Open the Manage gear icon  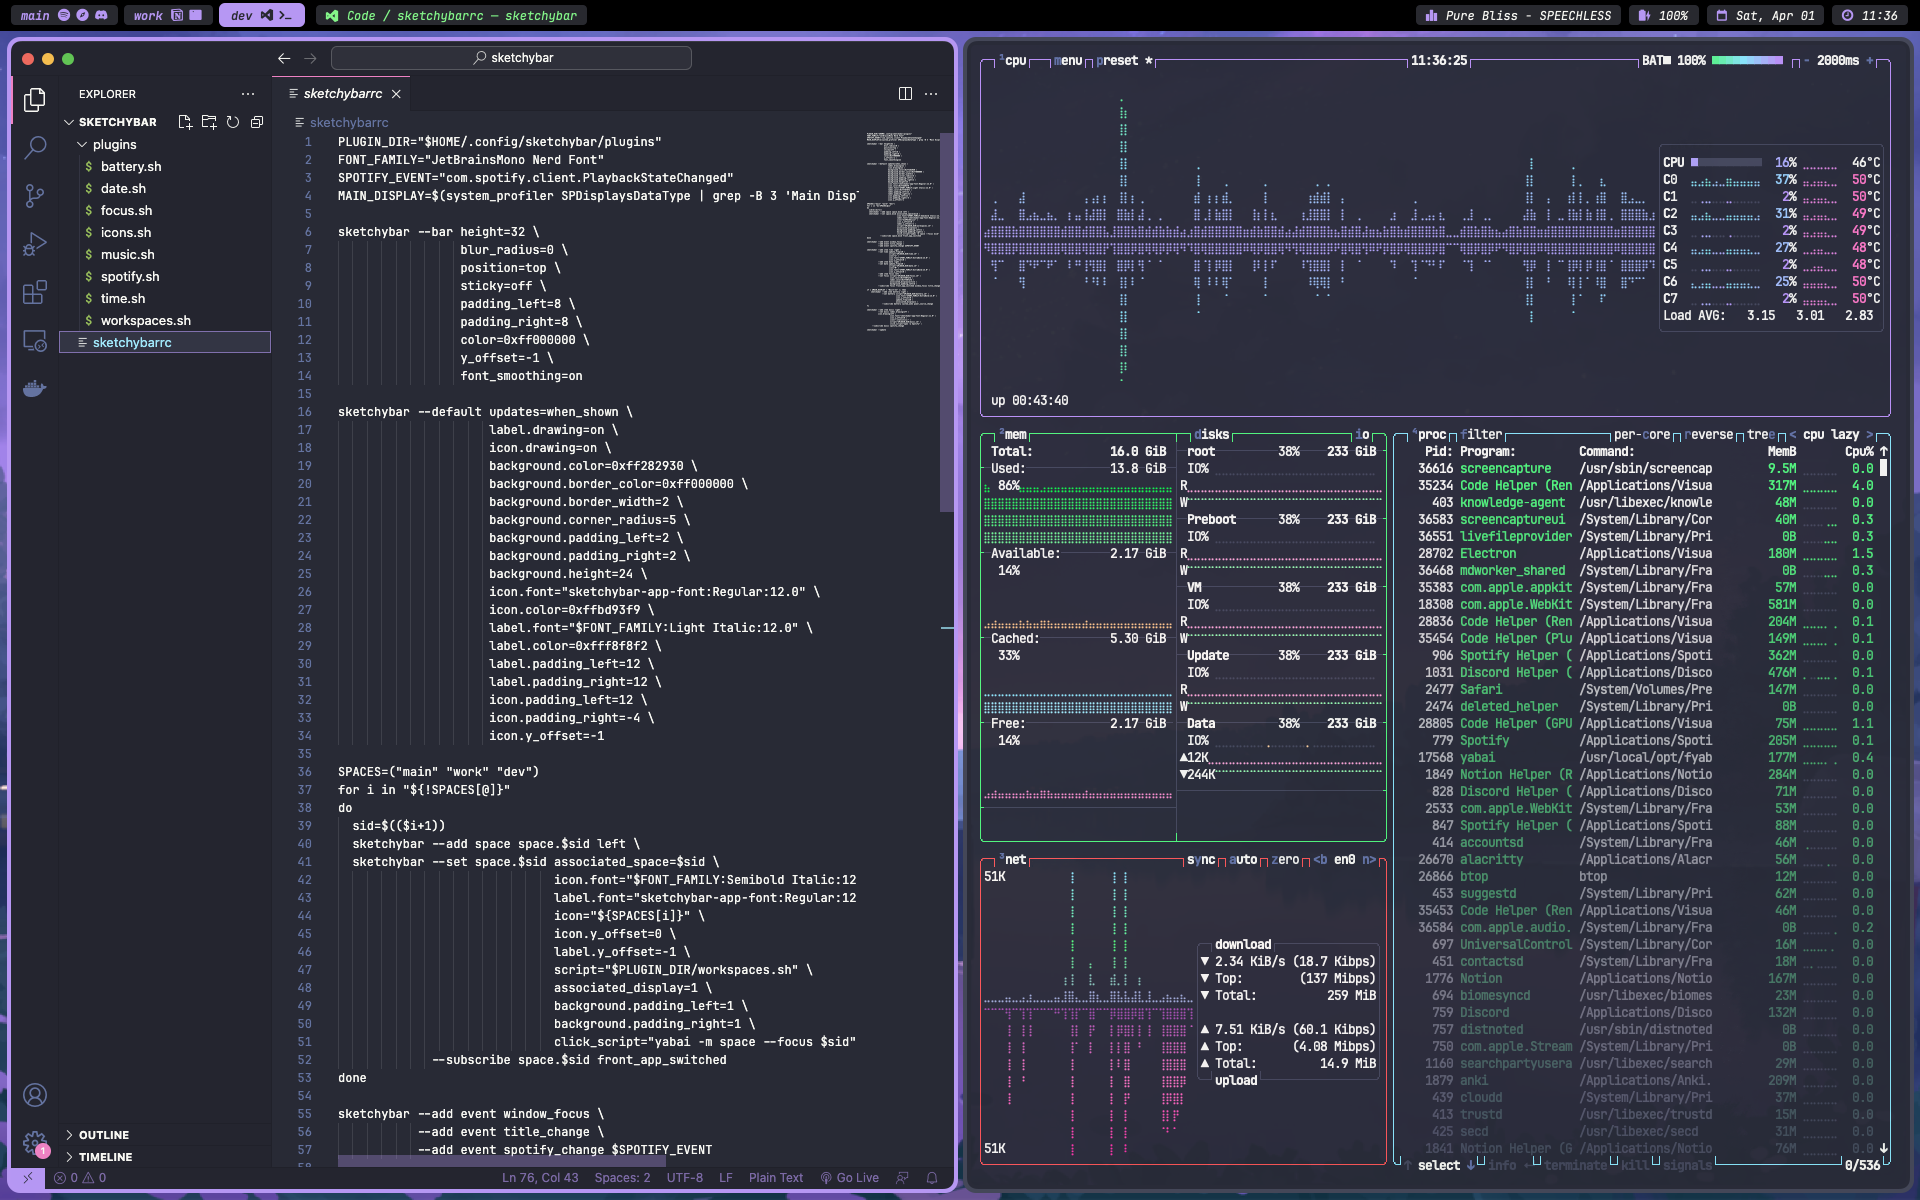click(35, 1142)
